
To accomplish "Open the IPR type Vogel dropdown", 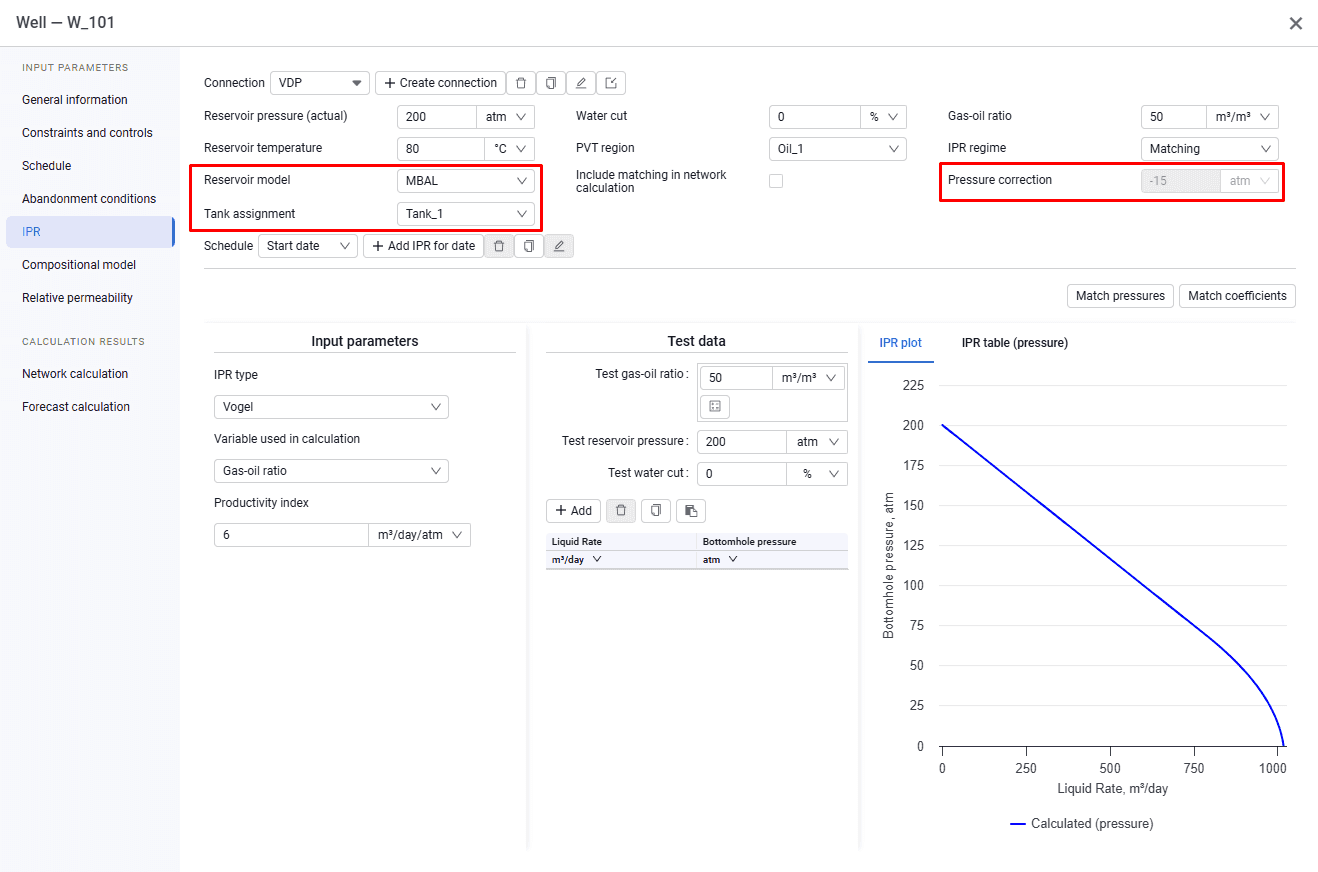I will (331, 407).
